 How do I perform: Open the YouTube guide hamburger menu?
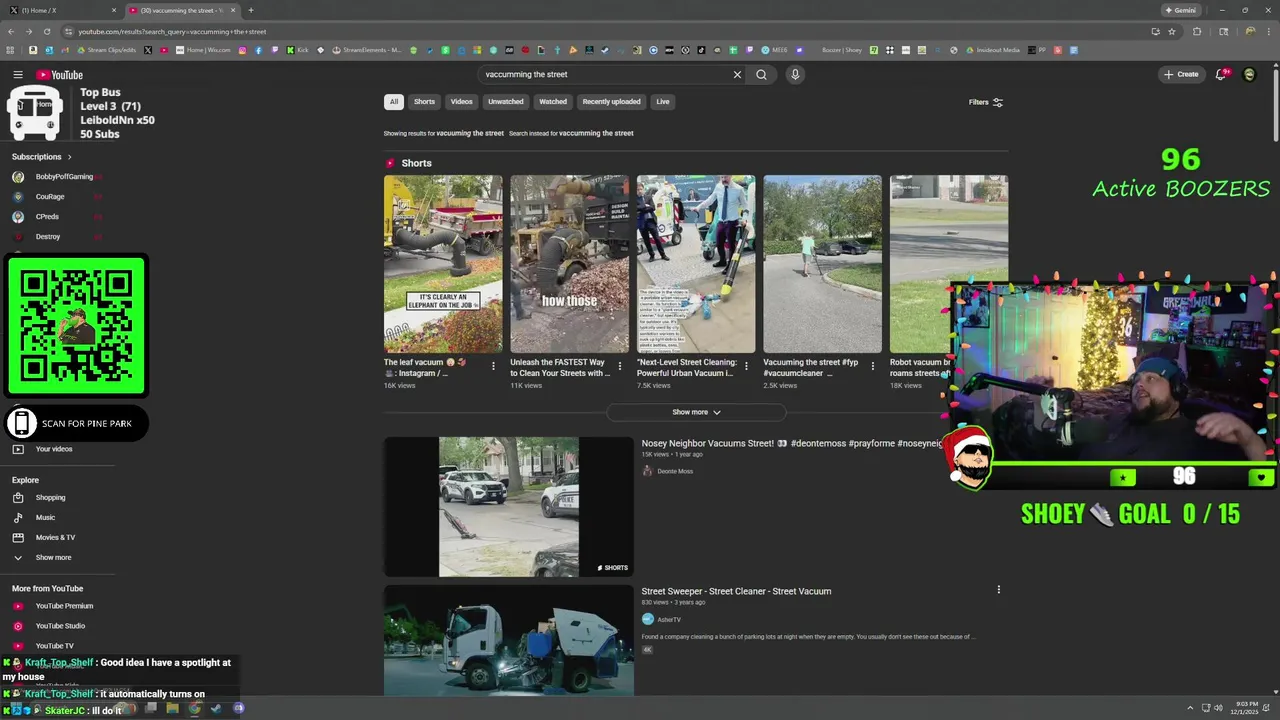(x=18, y=75)
